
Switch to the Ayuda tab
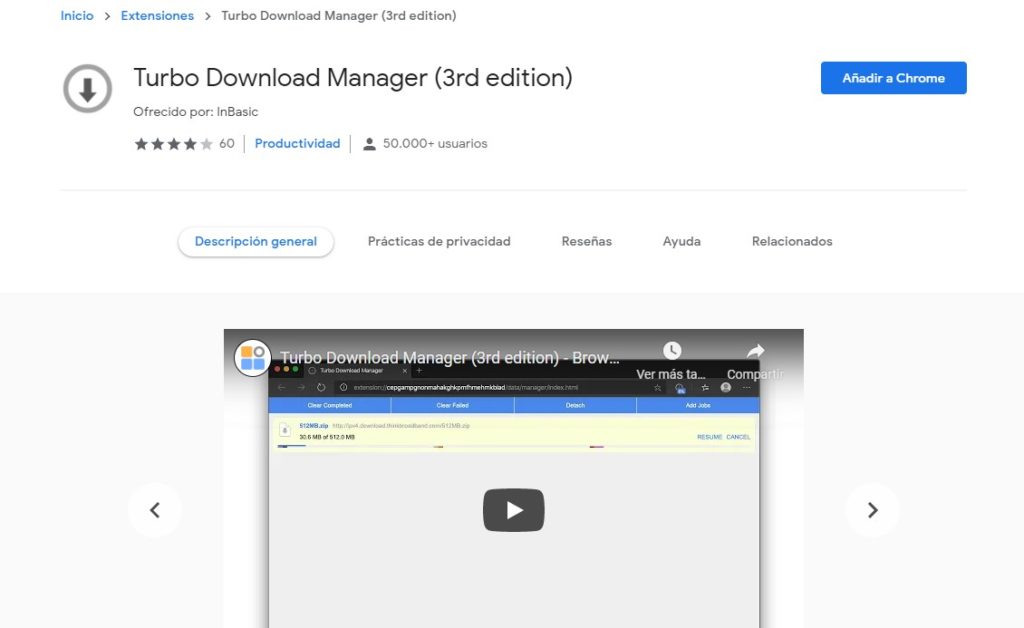[x=681, y=241]
